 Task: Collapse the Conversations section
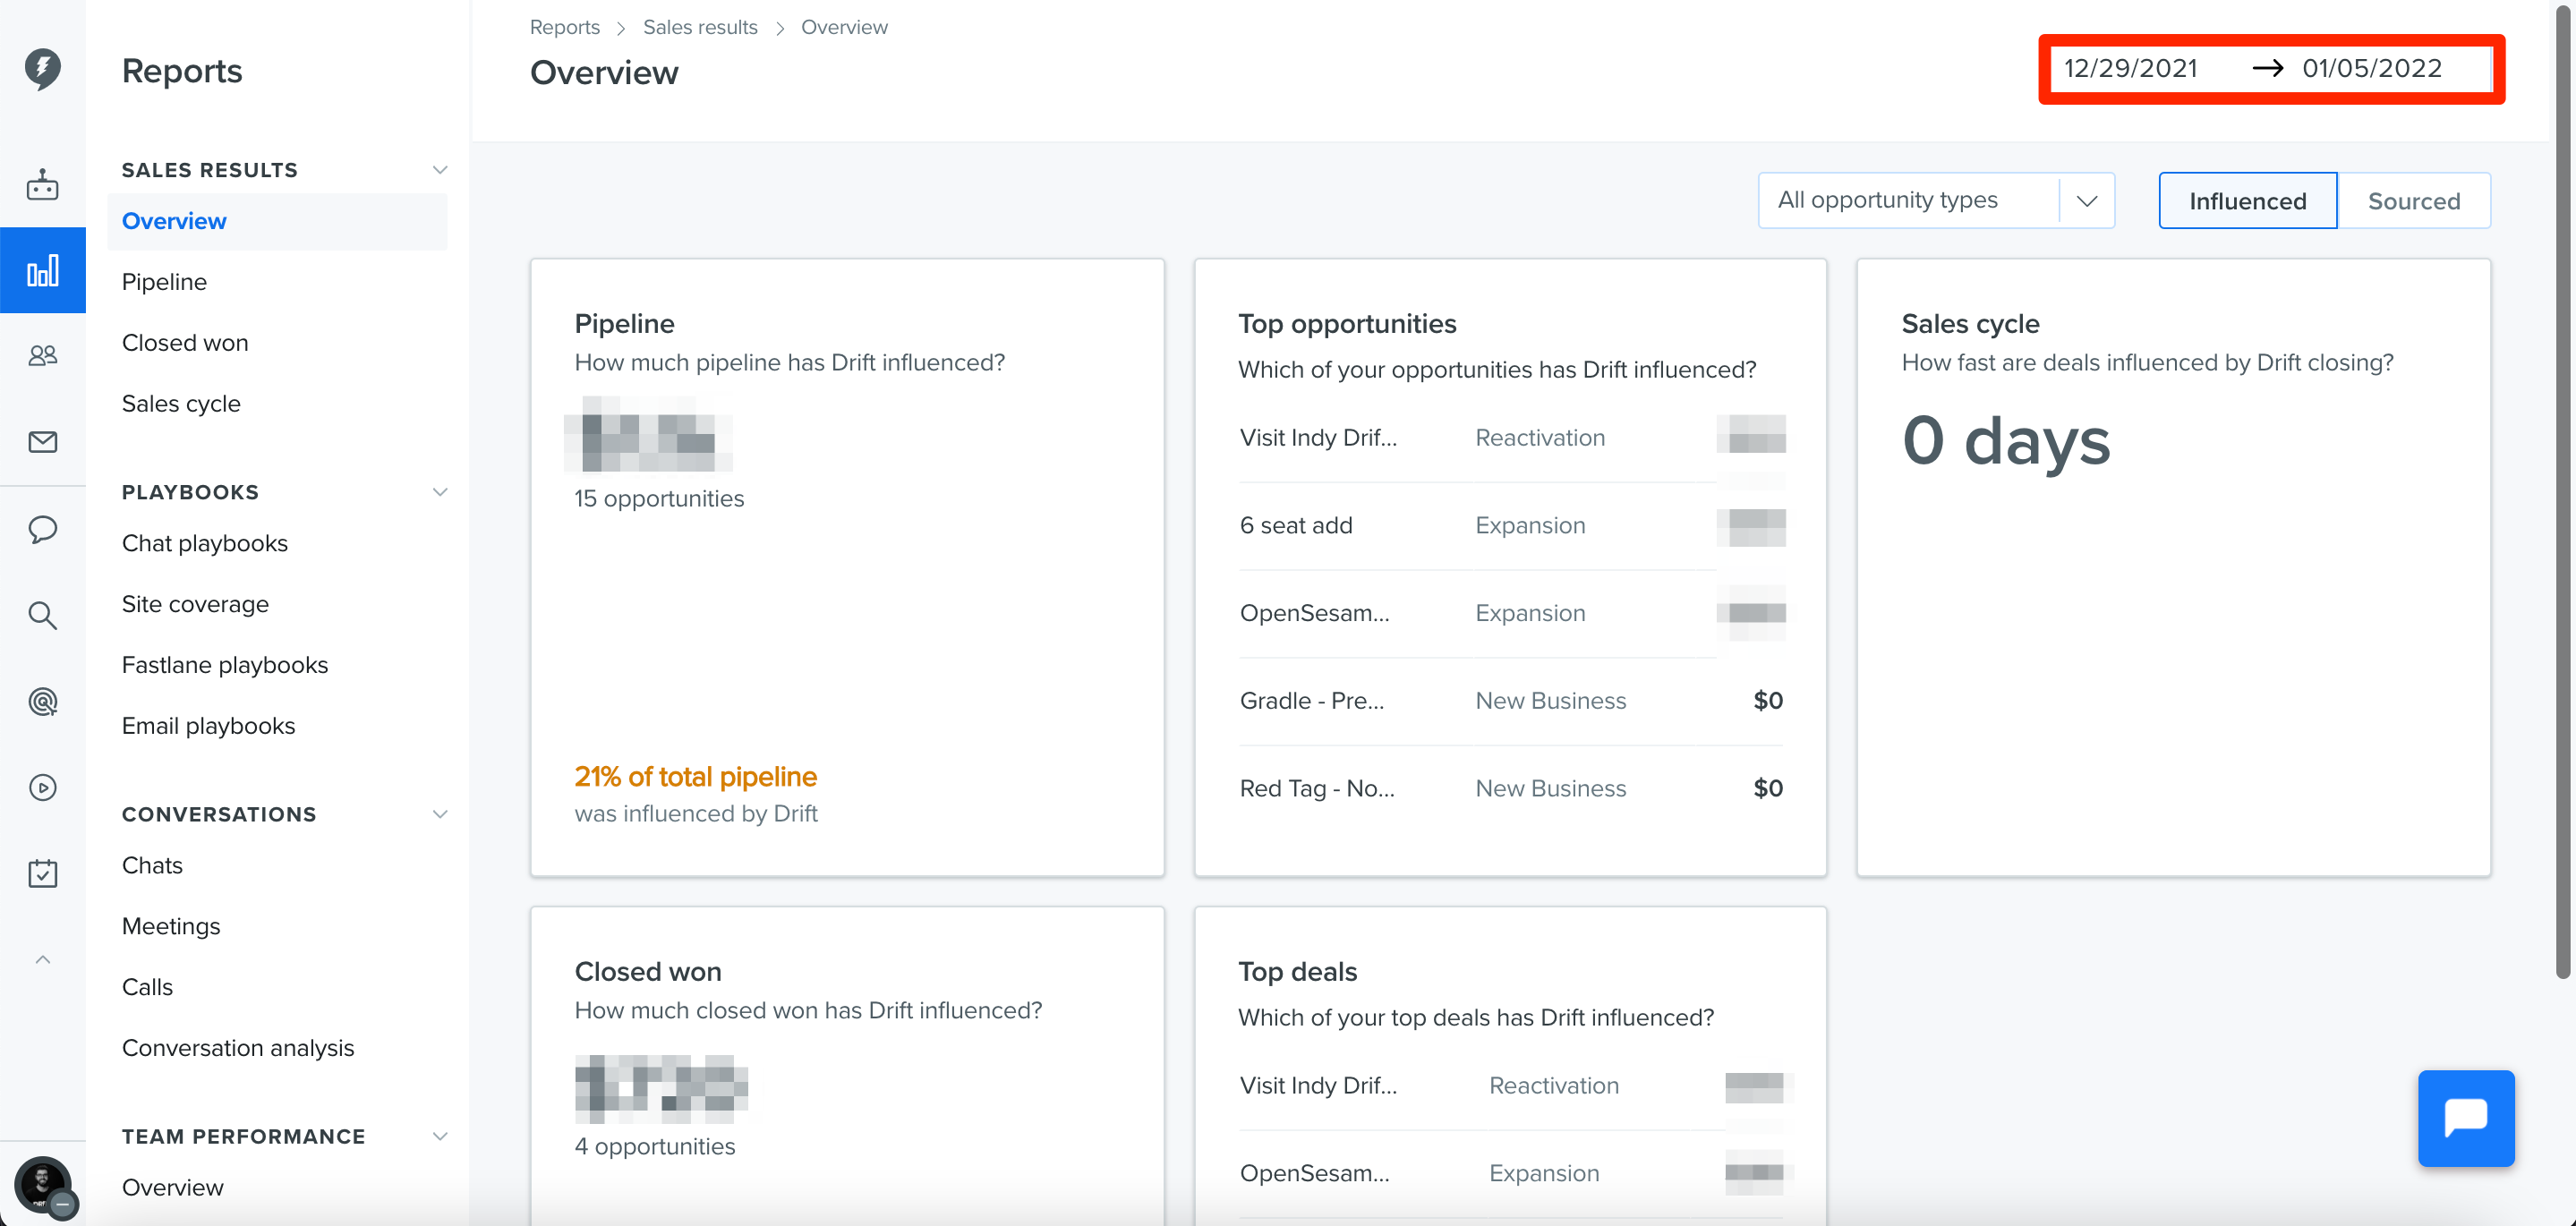click(x=439, y=814)
